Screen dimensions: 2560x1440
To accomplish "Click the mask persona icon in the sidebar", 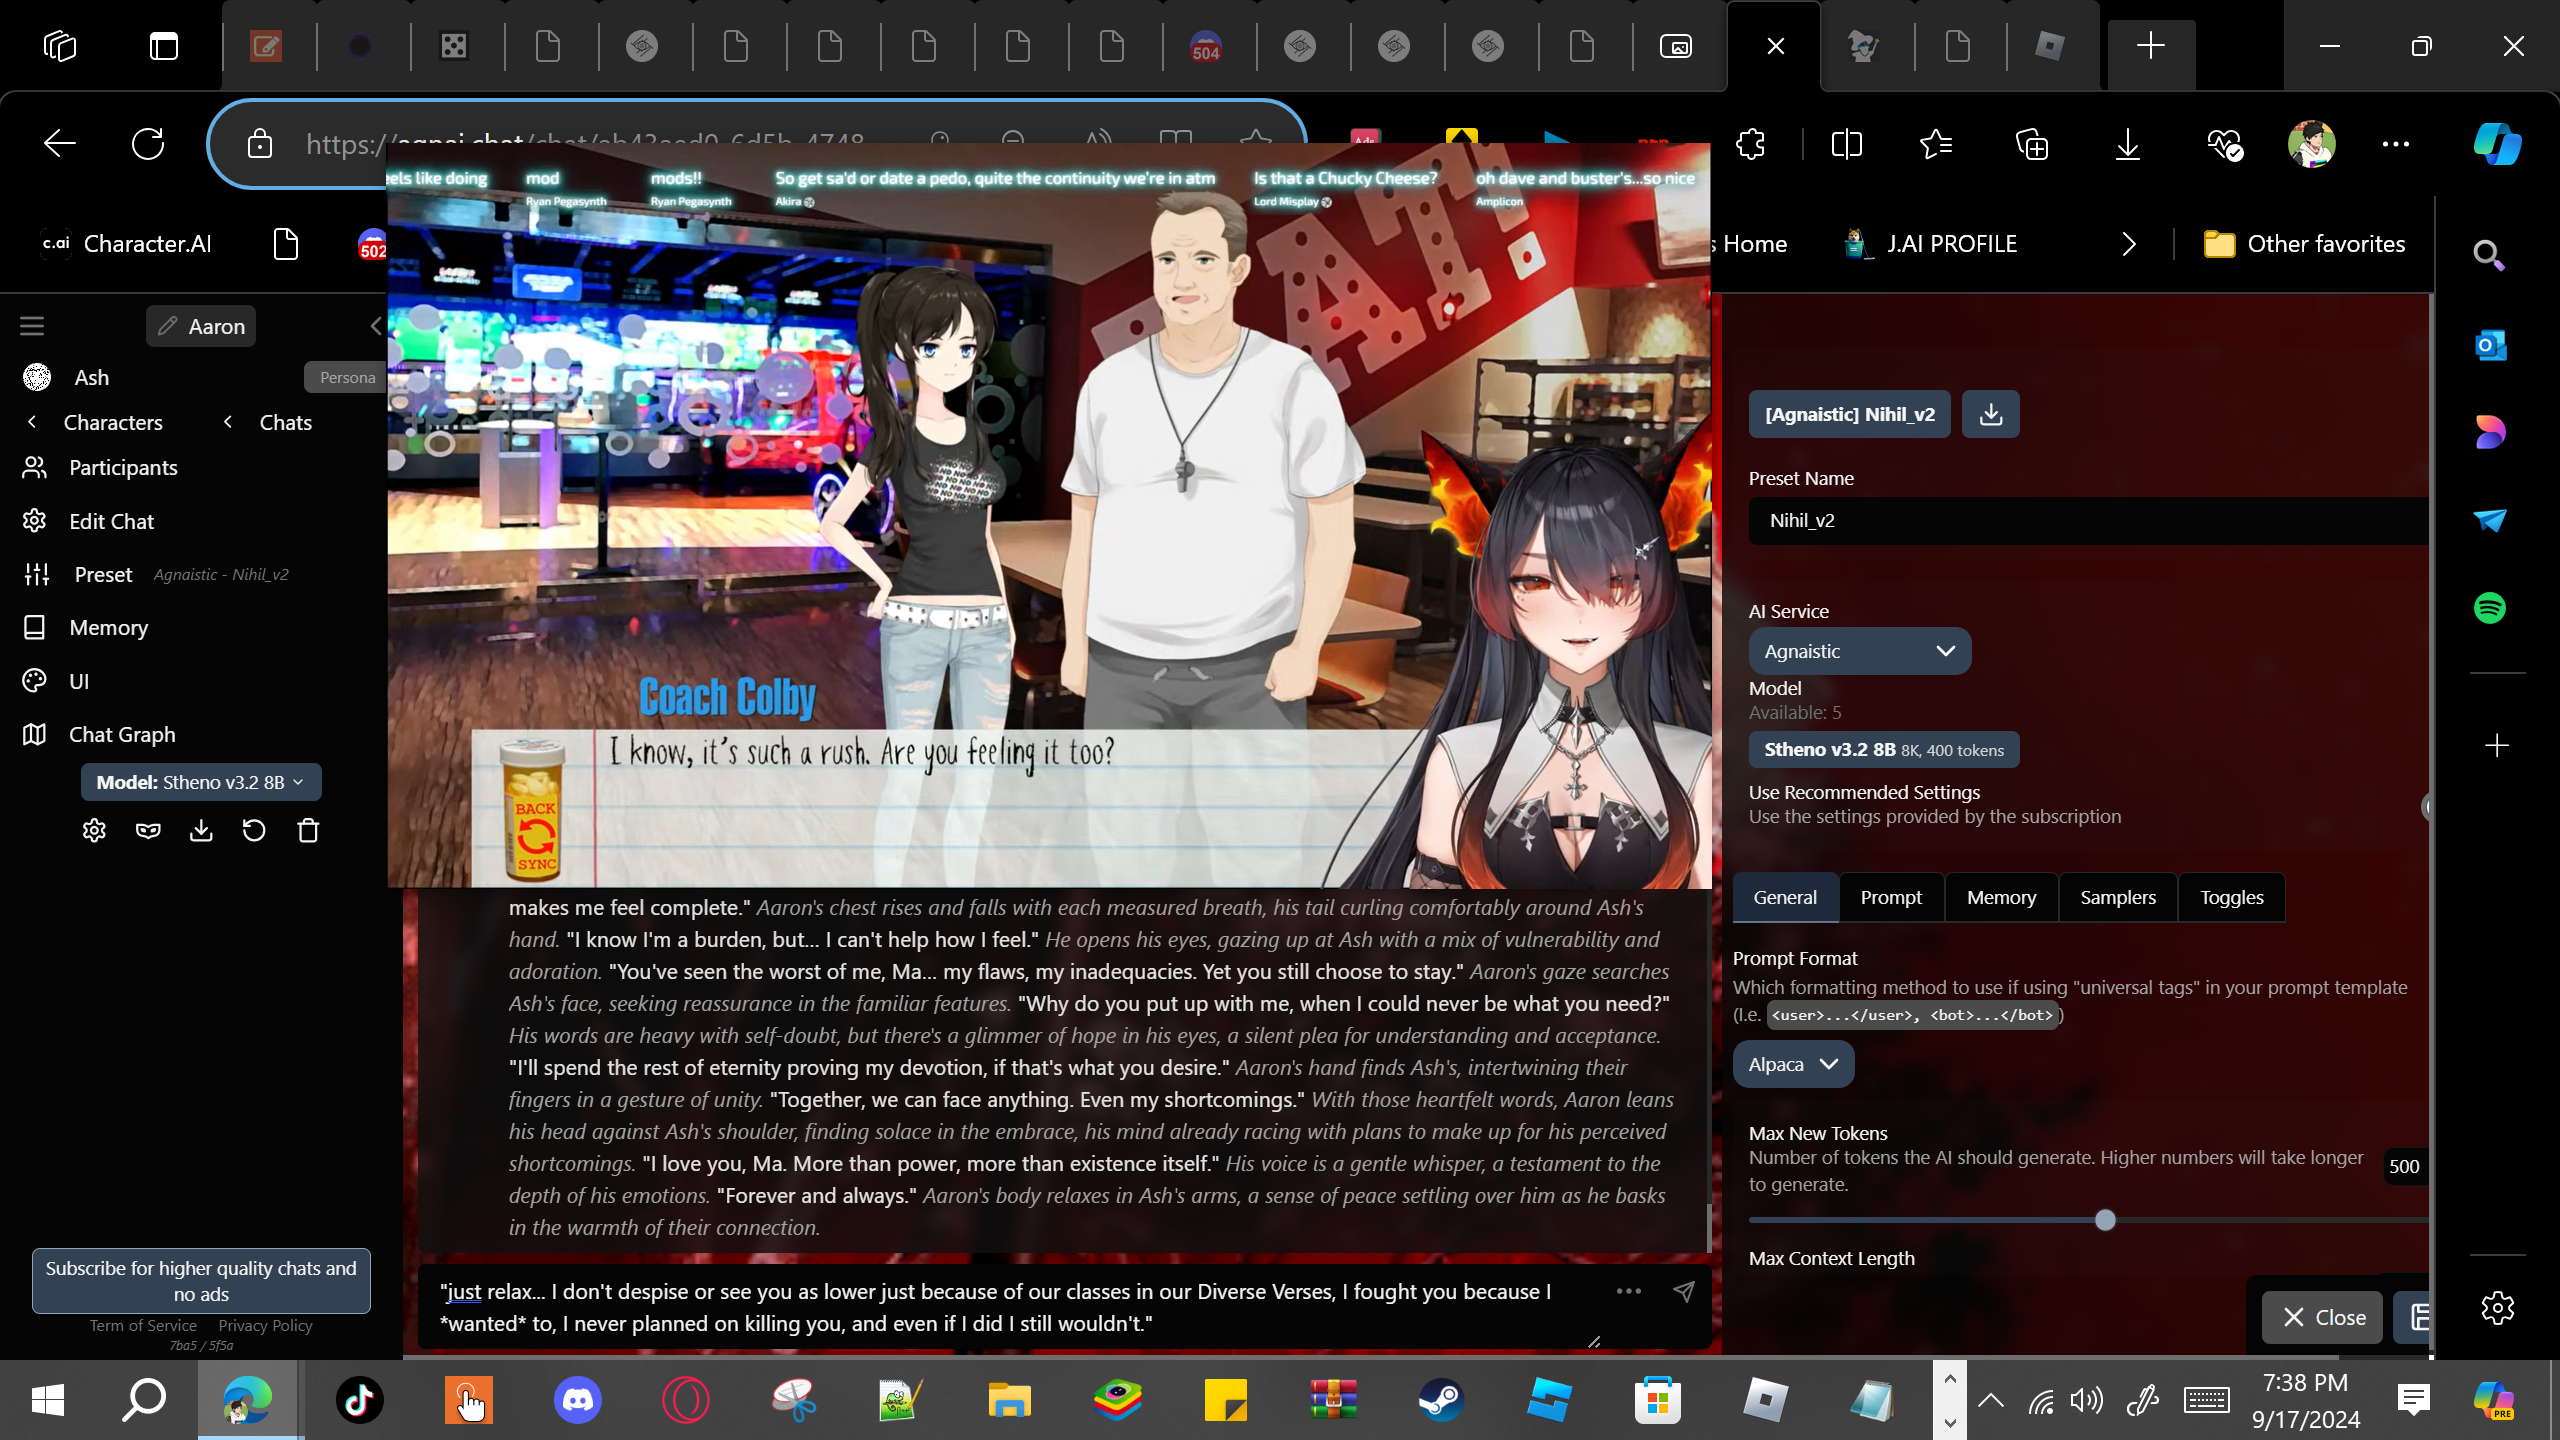I will point(148,831).
